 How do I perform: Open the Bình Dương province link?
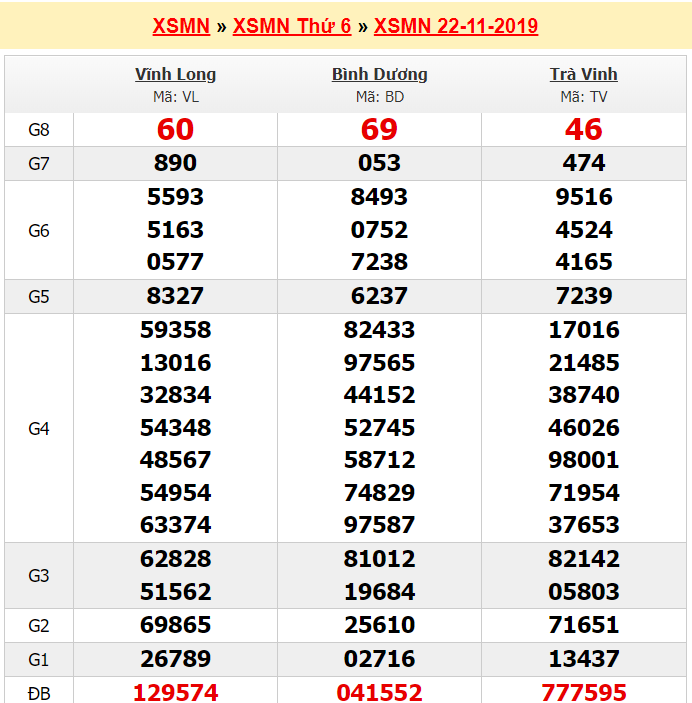(379, 74)
